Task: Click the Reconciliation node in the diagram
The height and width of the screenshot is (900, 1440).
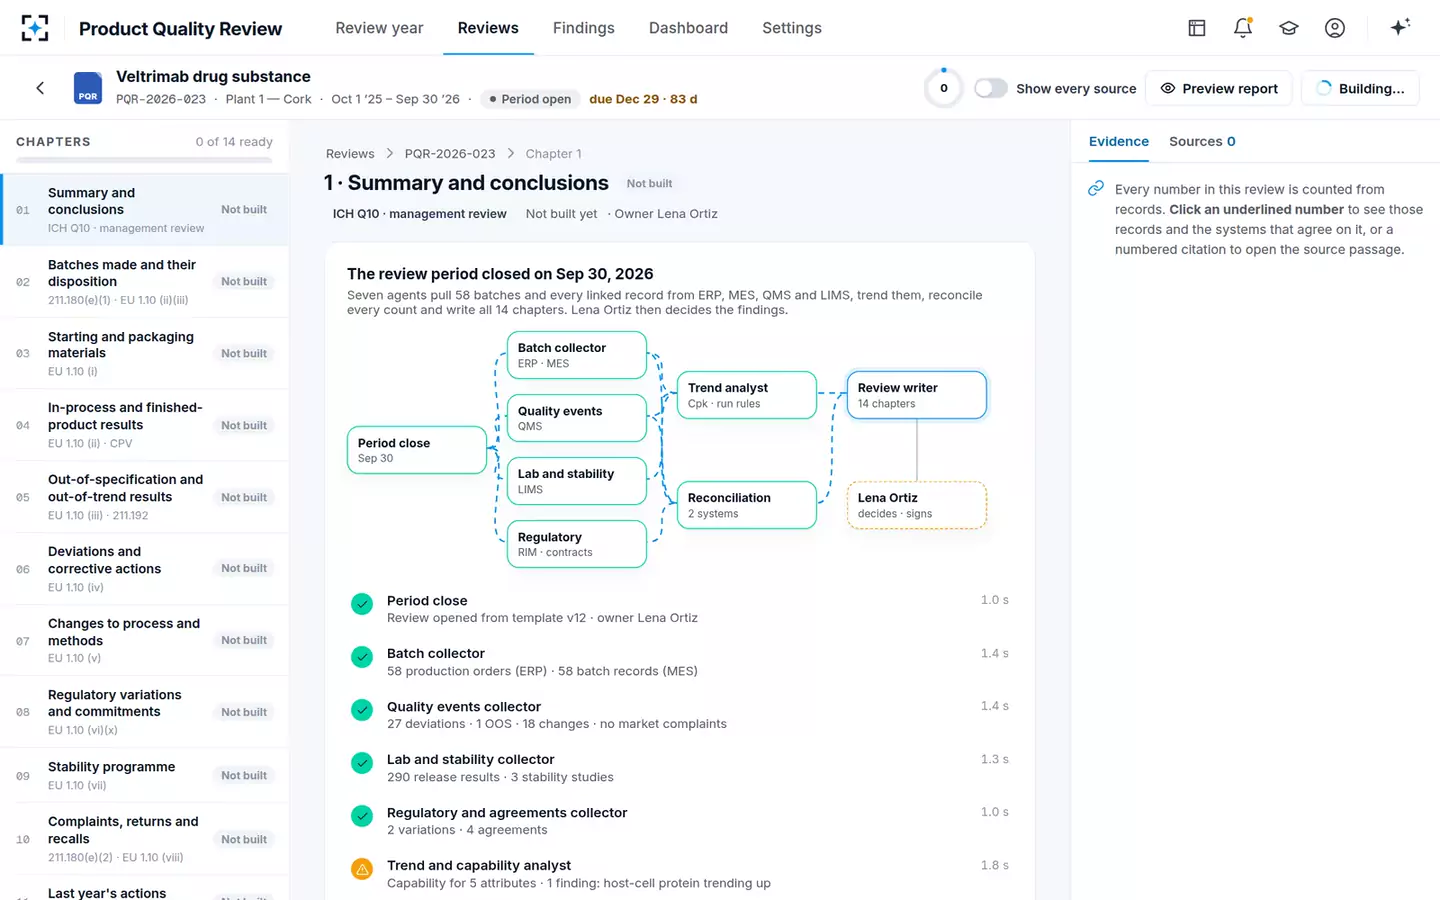Action: click(747, 505)
